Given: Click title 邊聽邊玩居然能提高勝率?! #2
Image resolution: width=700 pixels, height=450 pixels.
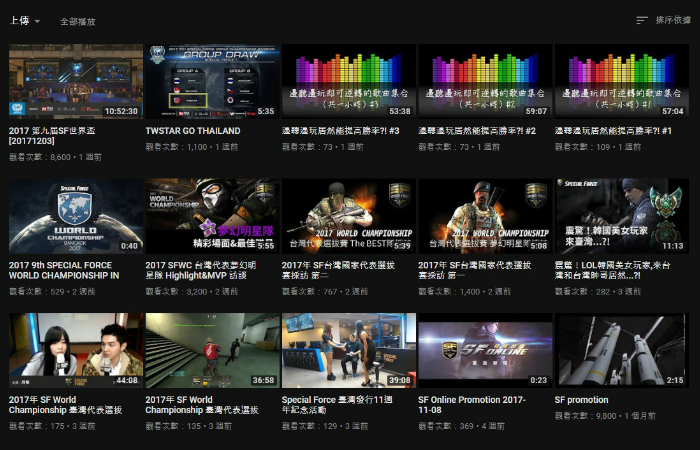Looking at the screenshot, I should [477, 131].
